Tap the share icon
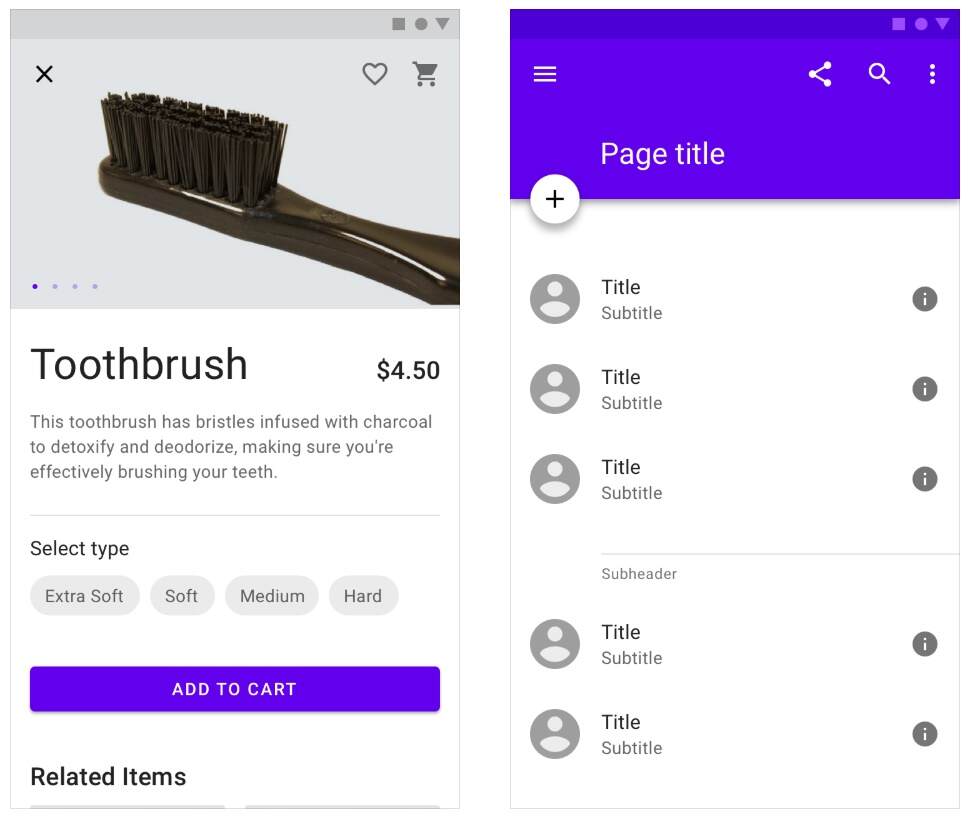The height and width of the screenshot is (816, 970). (820, 74)
